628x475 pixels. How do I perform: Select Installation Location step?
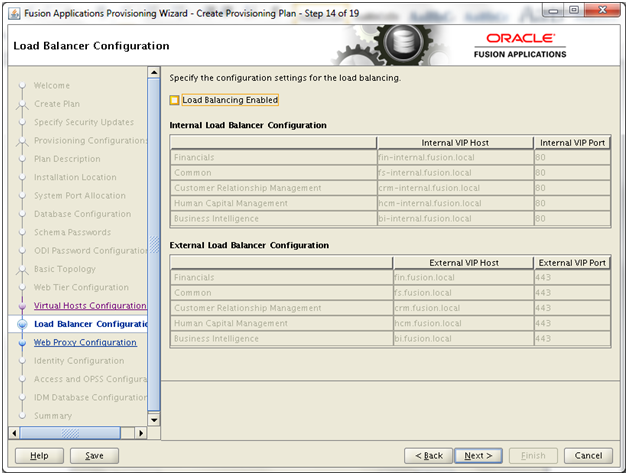[75, 177]
